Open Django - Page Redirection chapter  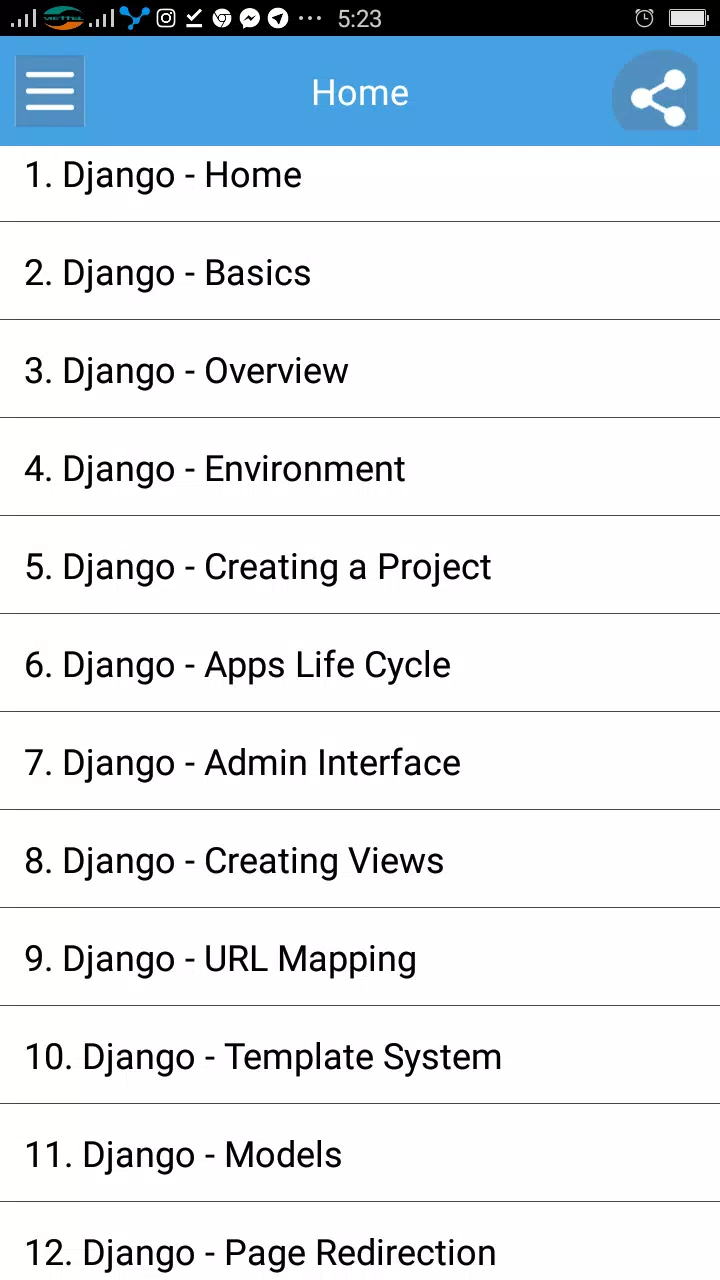pos(360,1241)
